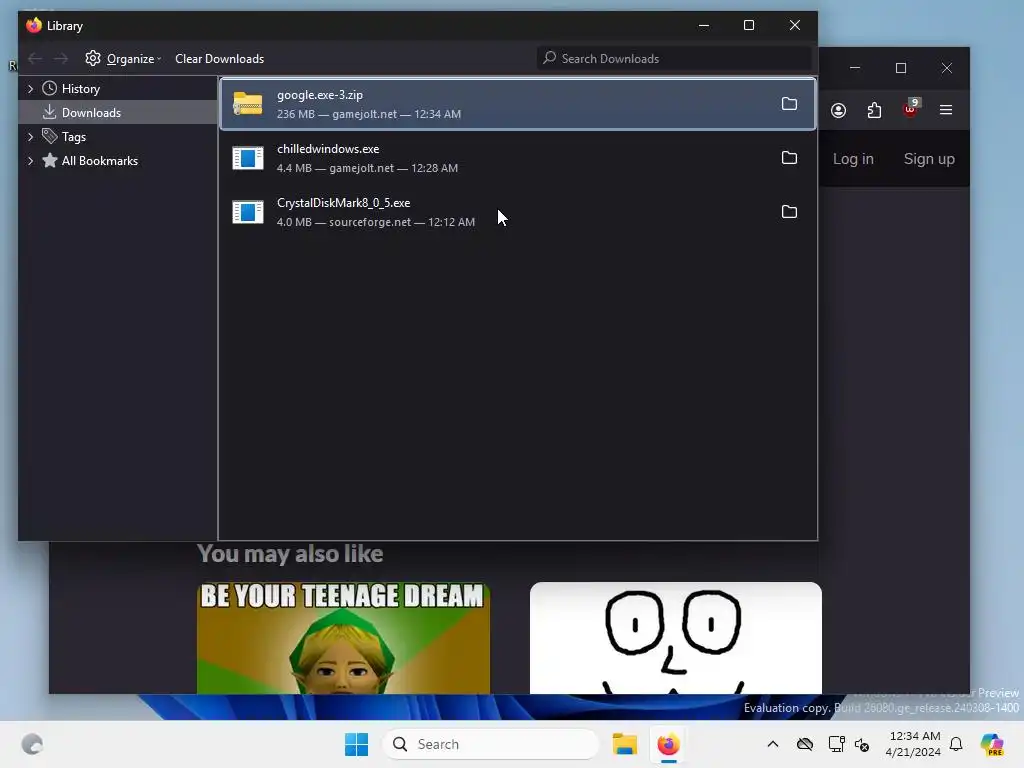The width and height of the screenshot is (1024, 768).
Task: Minimize the Library window
Action: (x=703, y=25)
